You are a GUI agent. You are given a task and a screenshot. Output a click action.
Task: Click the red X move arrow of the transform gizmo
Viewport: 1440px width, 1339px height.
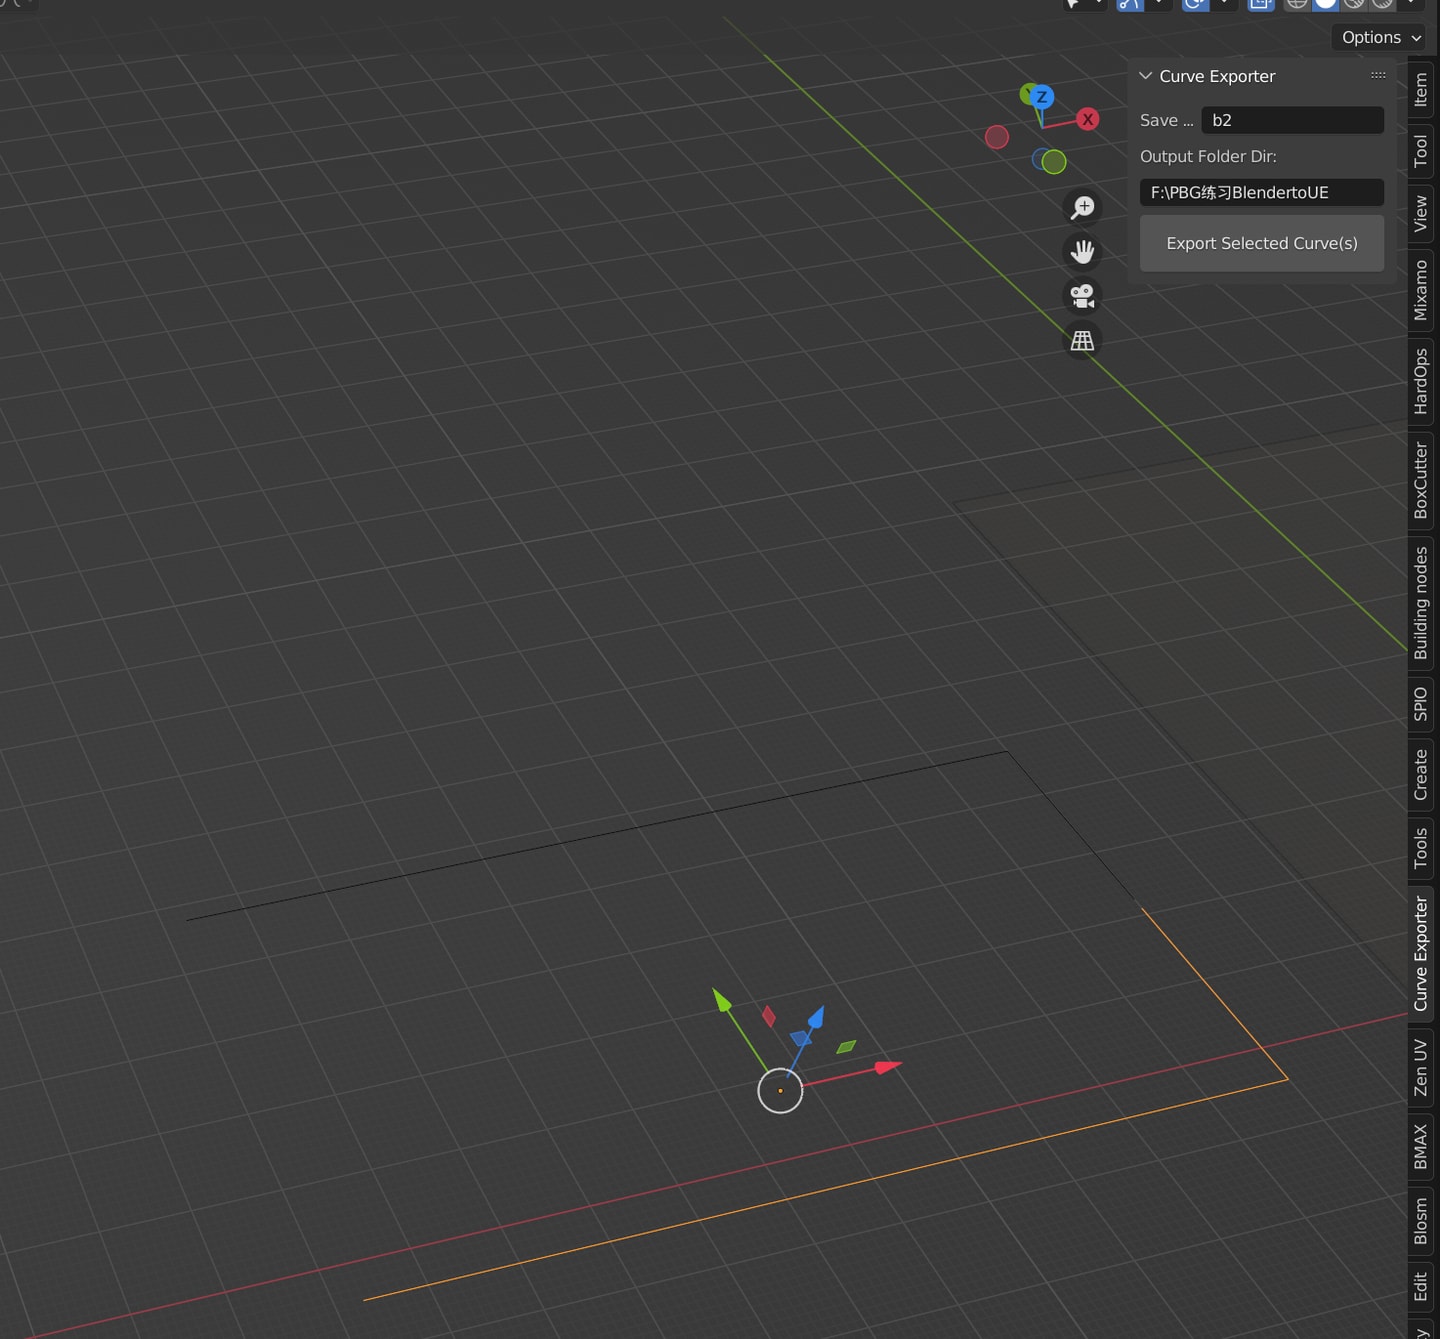(888, 1067)
